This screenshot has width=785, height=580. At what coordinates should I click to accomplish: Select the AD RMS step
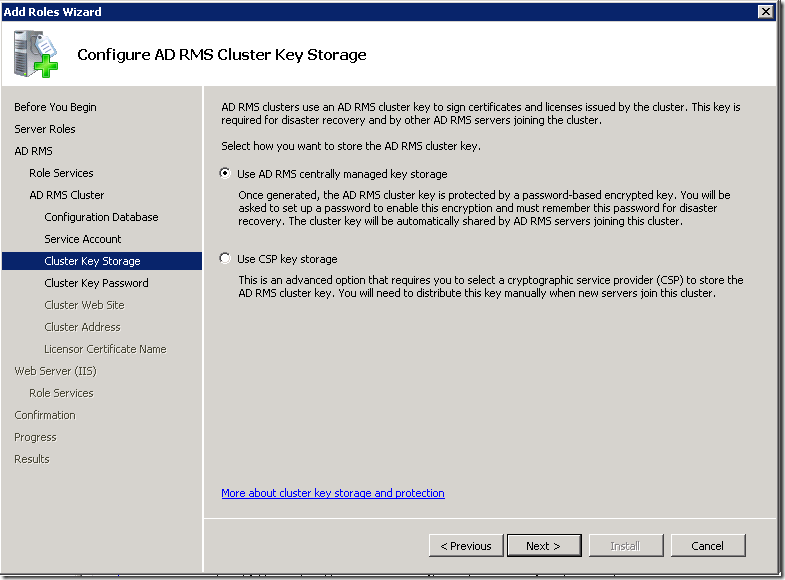pos(33,151)
